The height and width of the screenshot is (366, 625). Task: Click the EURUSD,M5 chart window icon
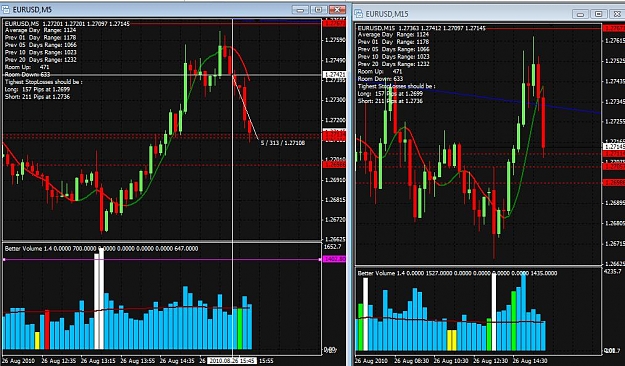pyautogui.click(x=6, y=10)
